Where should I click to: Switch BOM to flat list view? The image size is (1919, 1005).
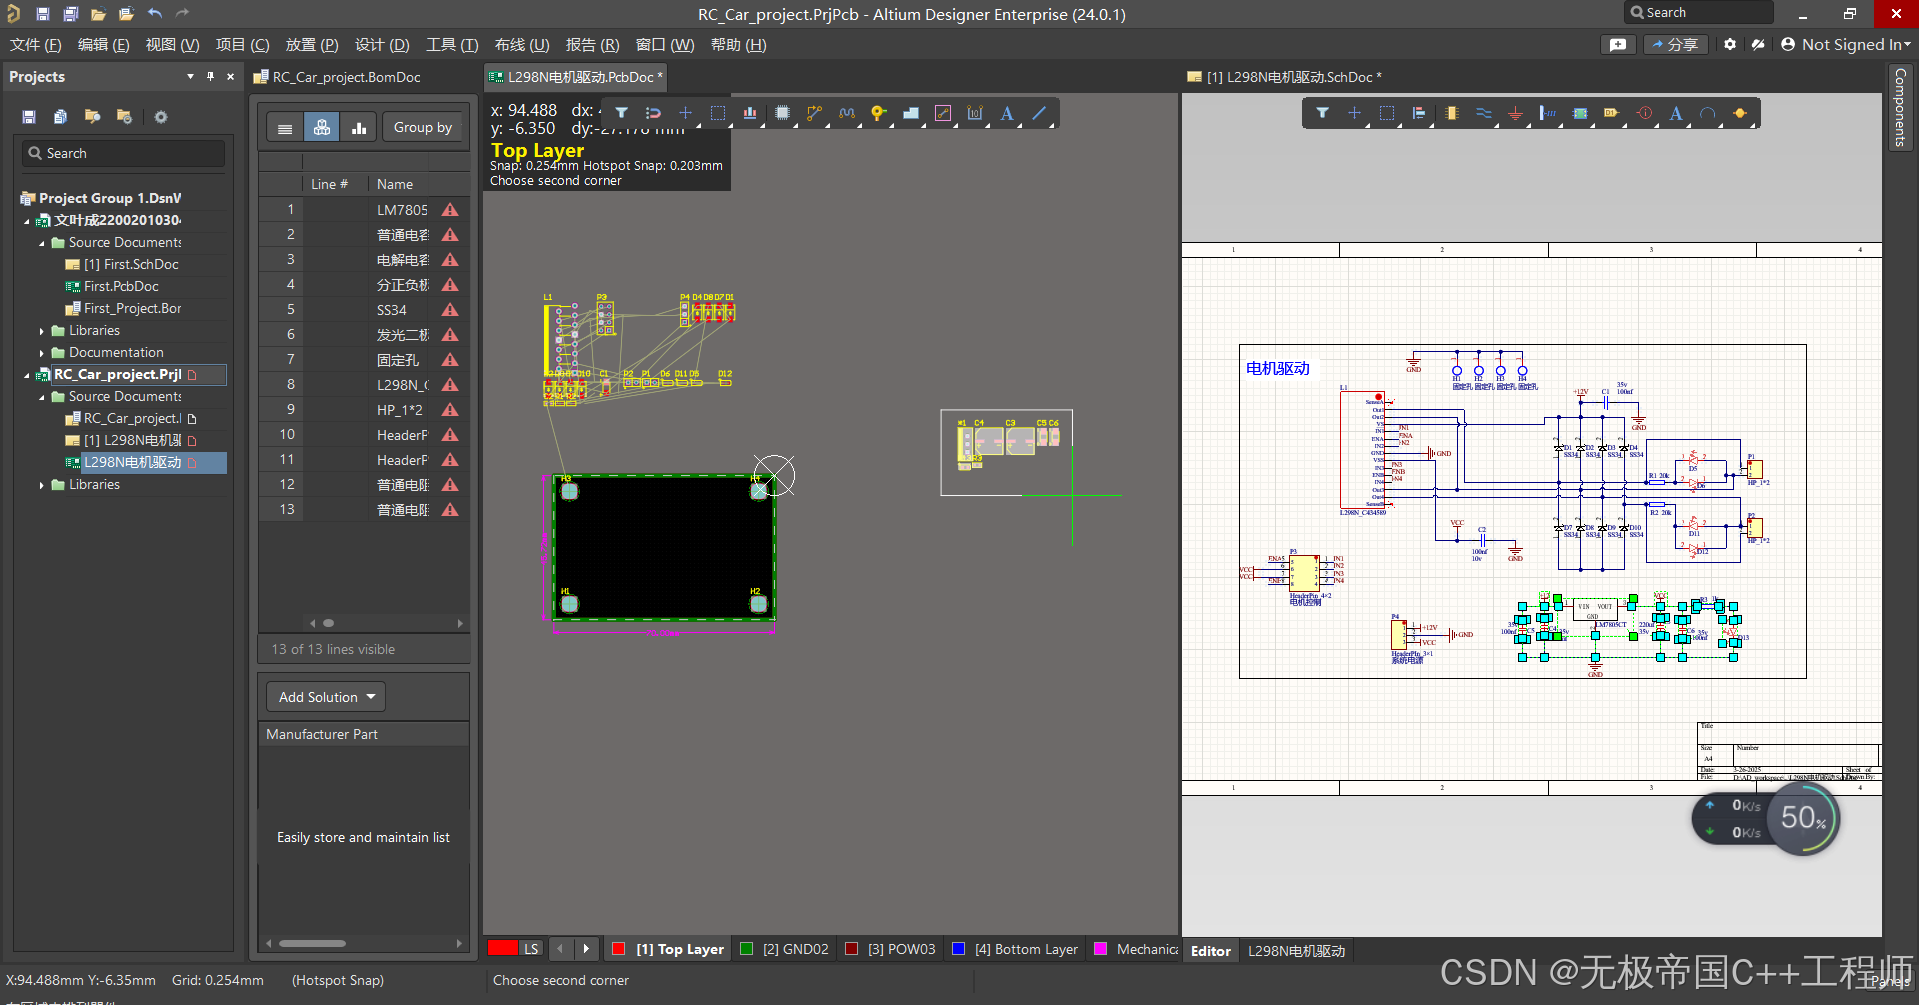(285, 127)
